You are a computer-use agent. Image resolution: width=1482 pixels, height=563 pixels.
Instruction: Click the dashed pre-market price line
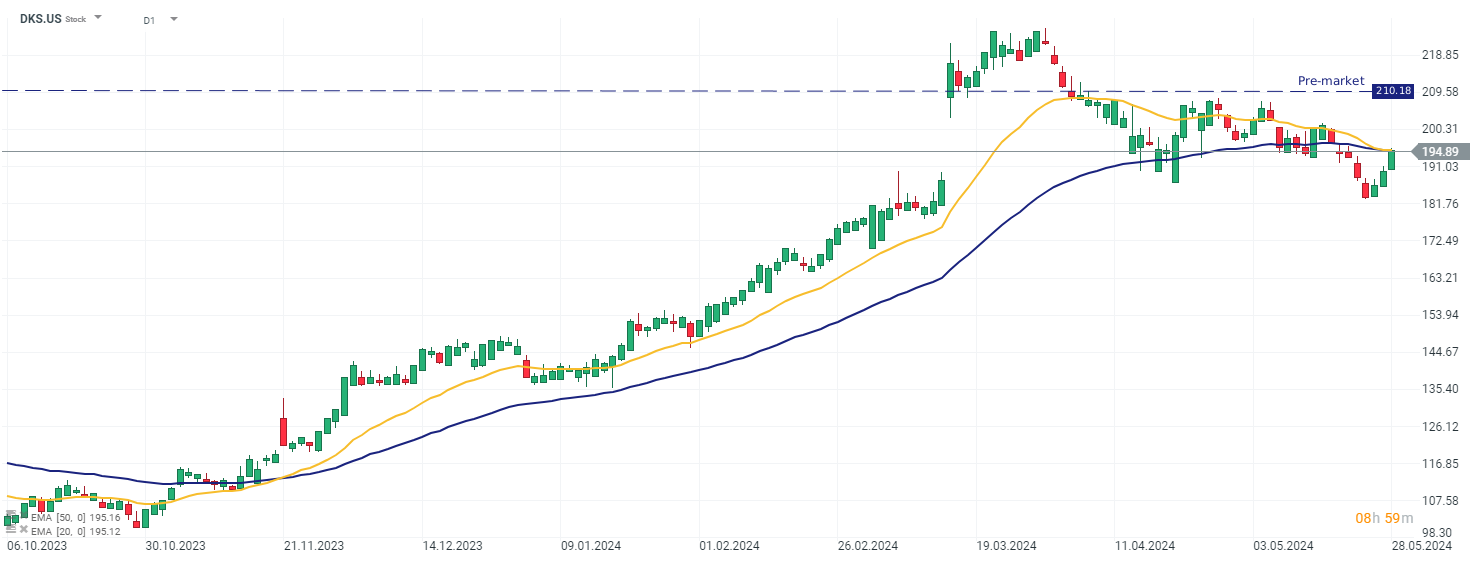pos(500,91)
